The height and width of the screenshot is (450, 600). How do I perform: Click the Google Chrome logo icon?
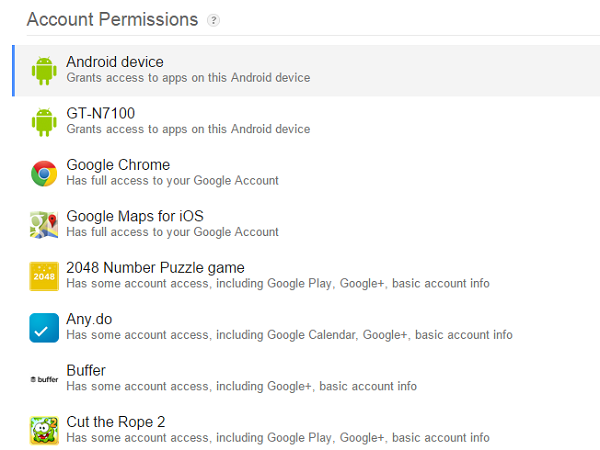44,173
